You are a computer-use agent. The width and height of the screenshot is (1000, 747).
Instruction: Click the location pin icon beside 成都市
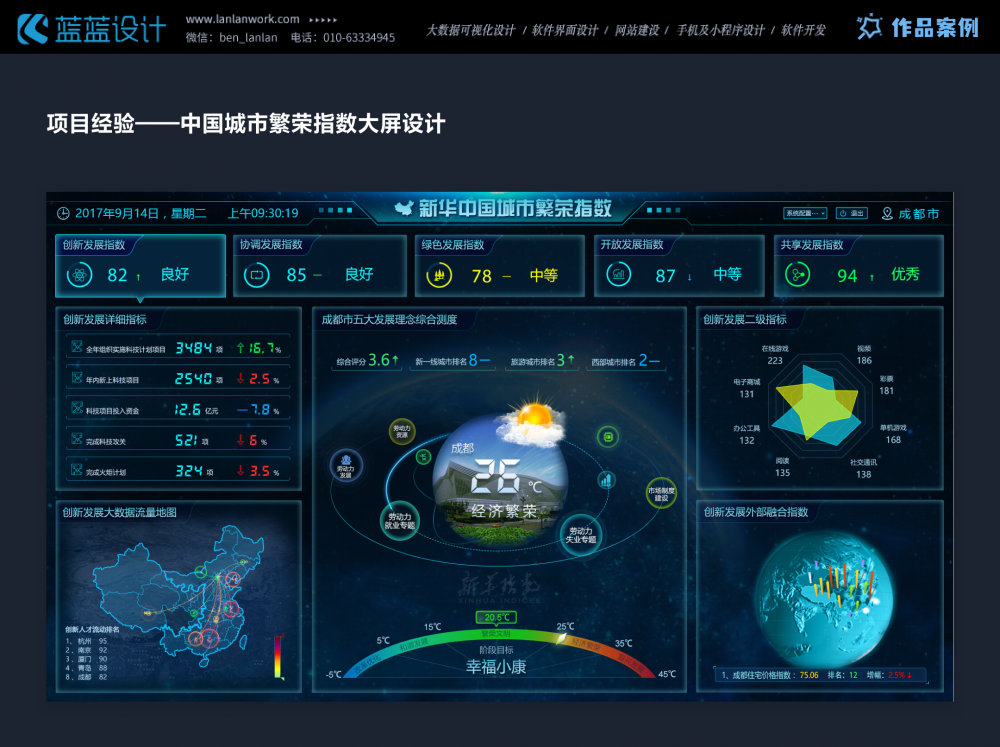click(x=887, y=213)
